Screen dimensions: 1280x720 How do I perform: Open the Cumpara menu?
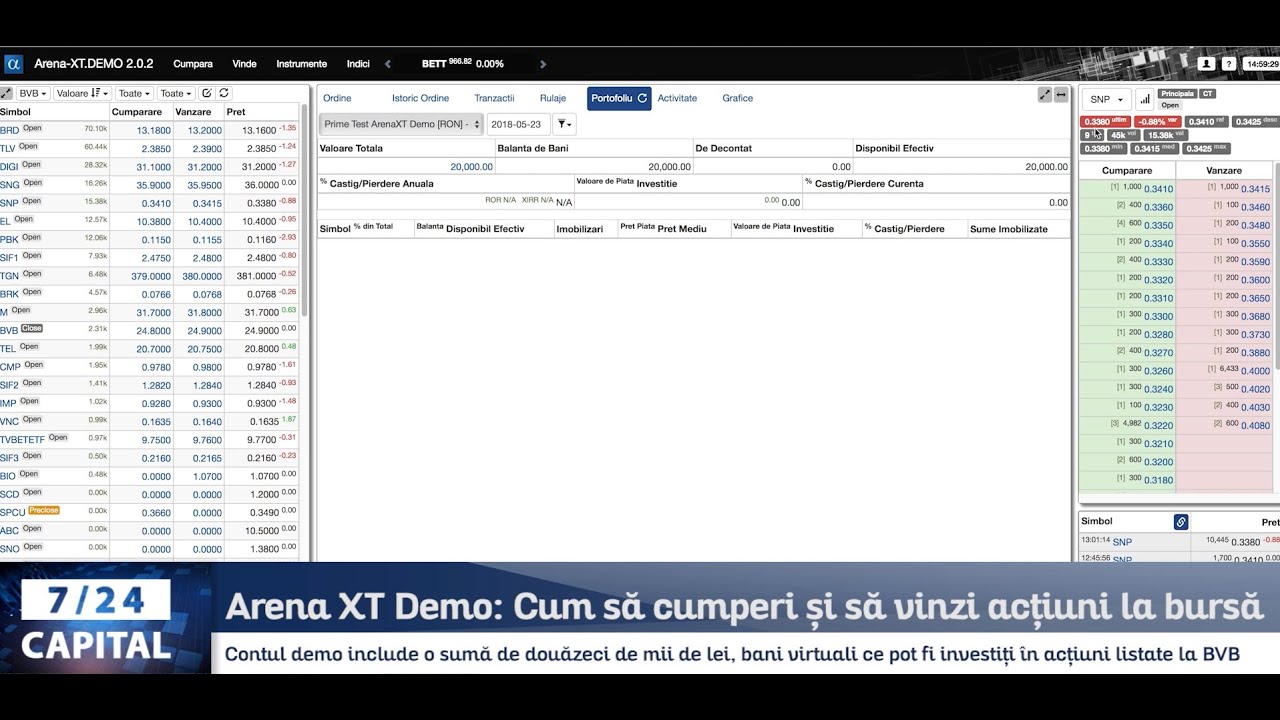(x=193, y=64)
